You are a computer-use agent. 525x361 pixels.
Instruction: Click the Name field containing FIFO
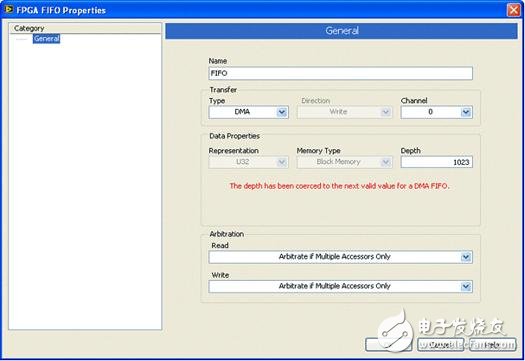coord(341,73)
